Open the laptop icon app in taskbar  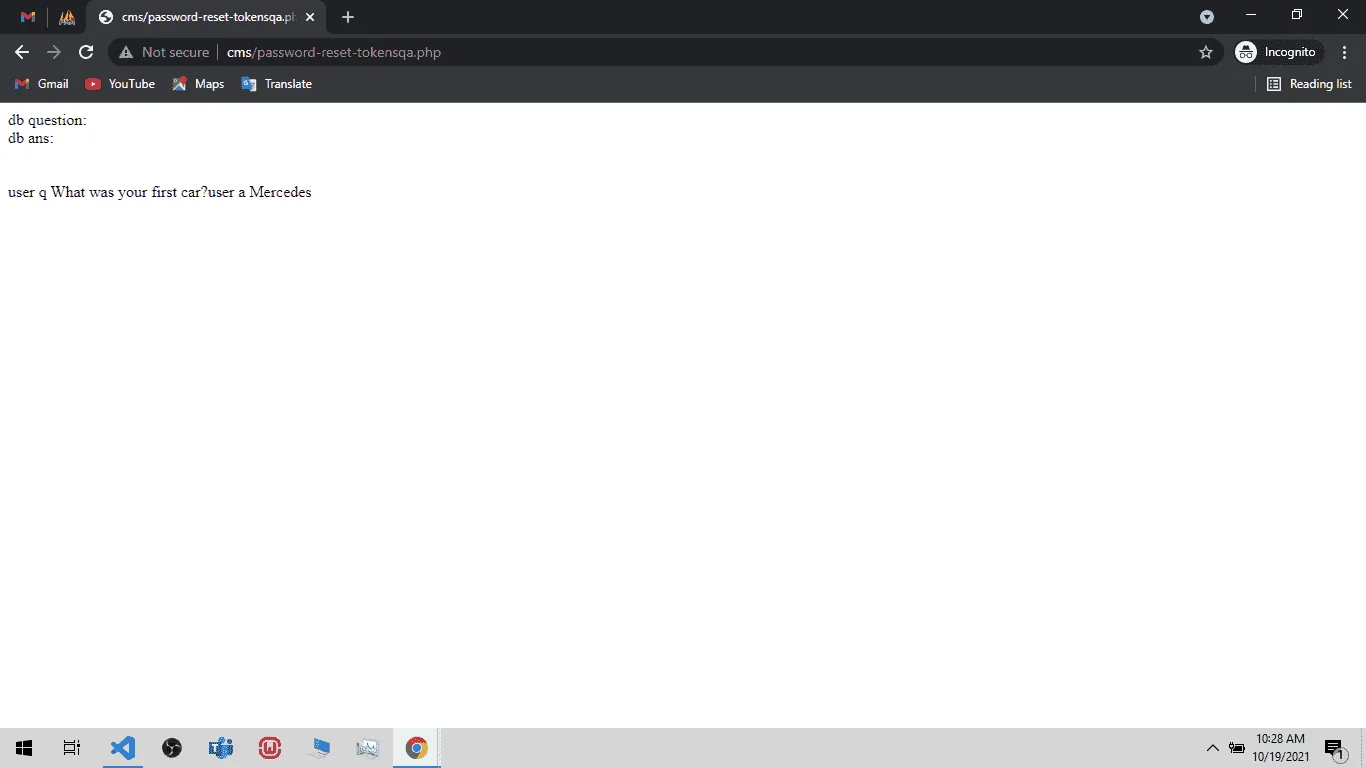pos(319,748)
